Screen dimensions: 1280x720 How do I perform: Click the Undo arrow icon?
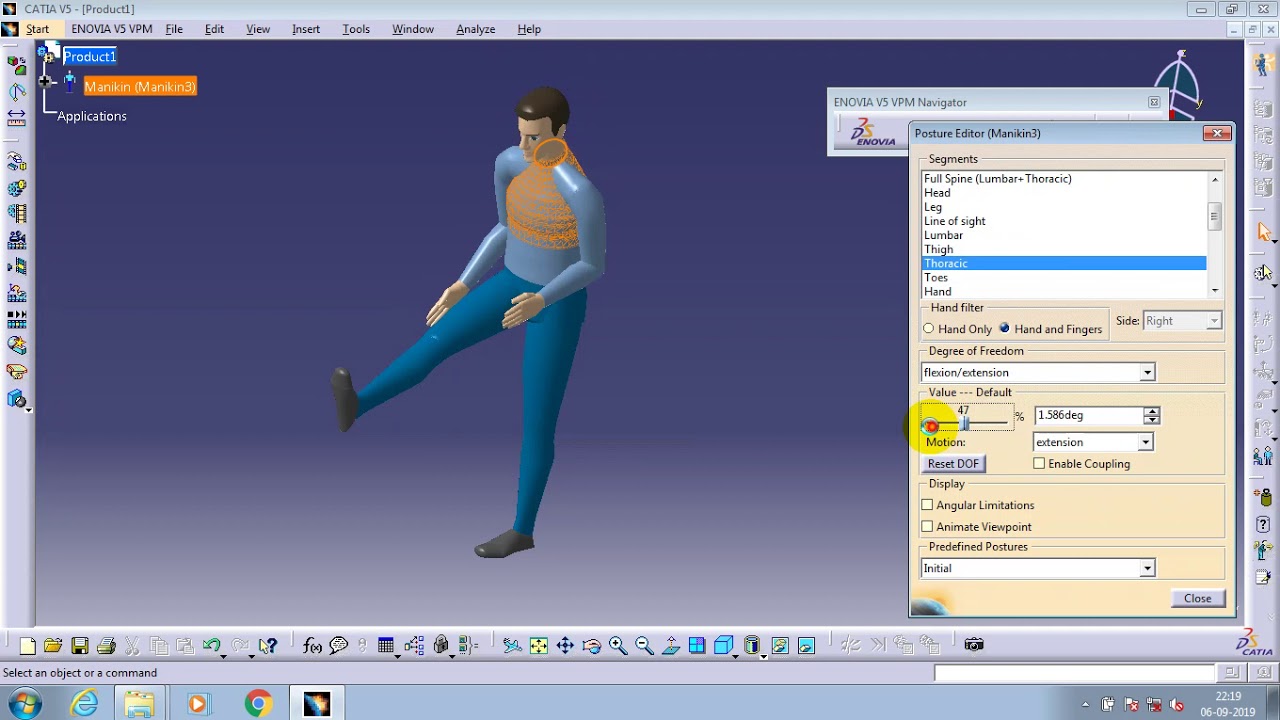(x=211, y=646)
